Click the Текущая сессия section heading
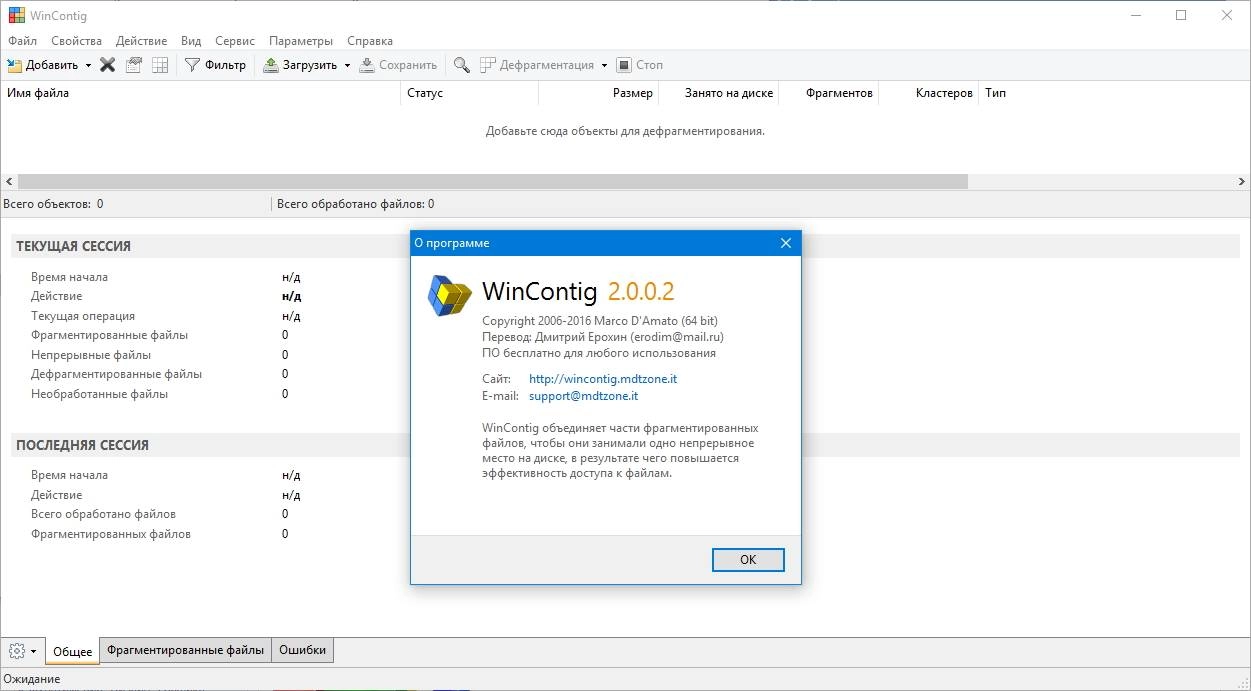Image resolution: width=1251 pixels, height=691 pixels. click(73, 246)
